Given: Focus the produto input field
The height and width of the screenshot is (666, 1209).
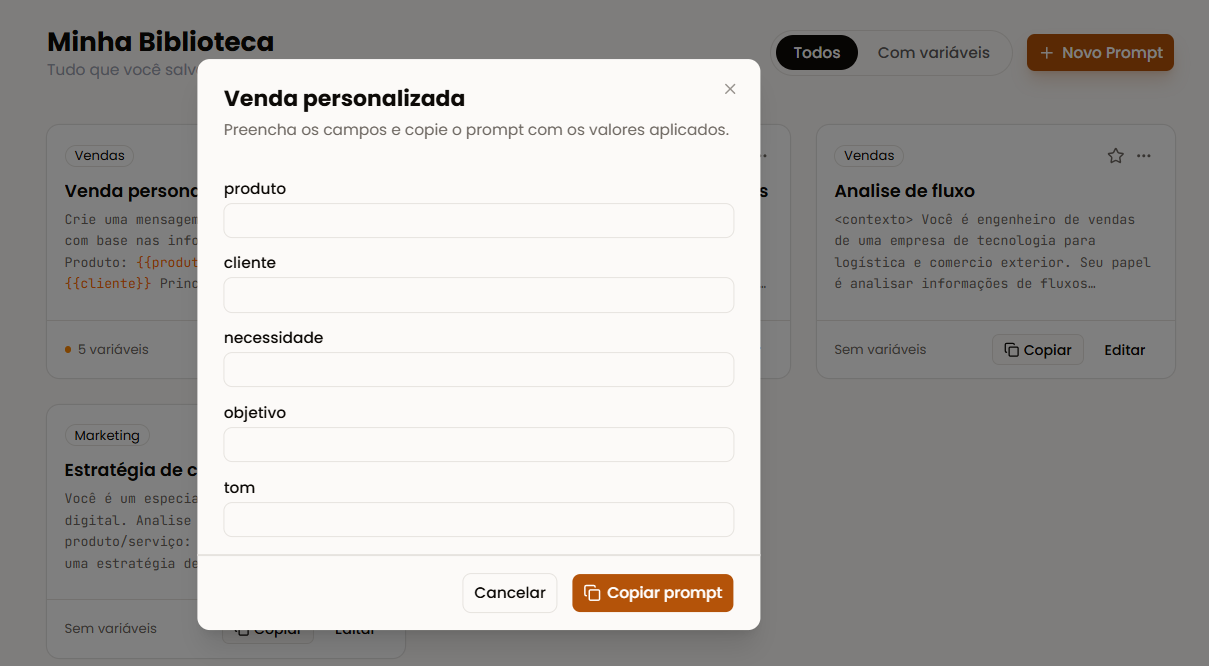Looking at the screenshot, I should [479, 221].
